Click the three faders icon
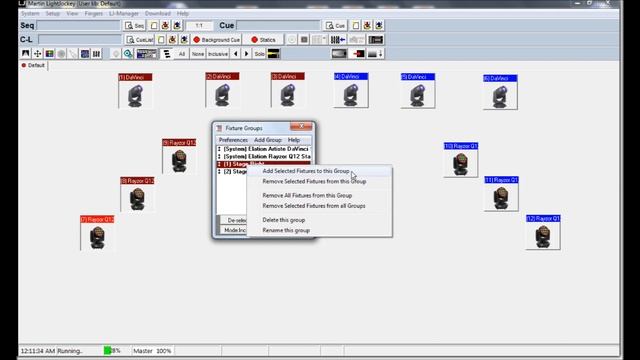This screenshot has width=640, height=360. pyautogui.click(x=96, y=53)
